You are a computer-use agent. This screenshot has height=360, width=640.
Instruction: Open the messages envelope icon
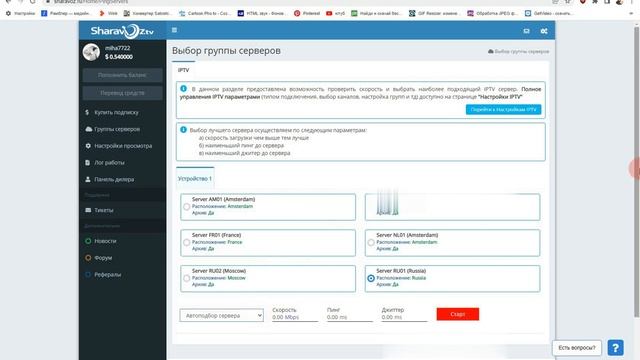point(527,31)
